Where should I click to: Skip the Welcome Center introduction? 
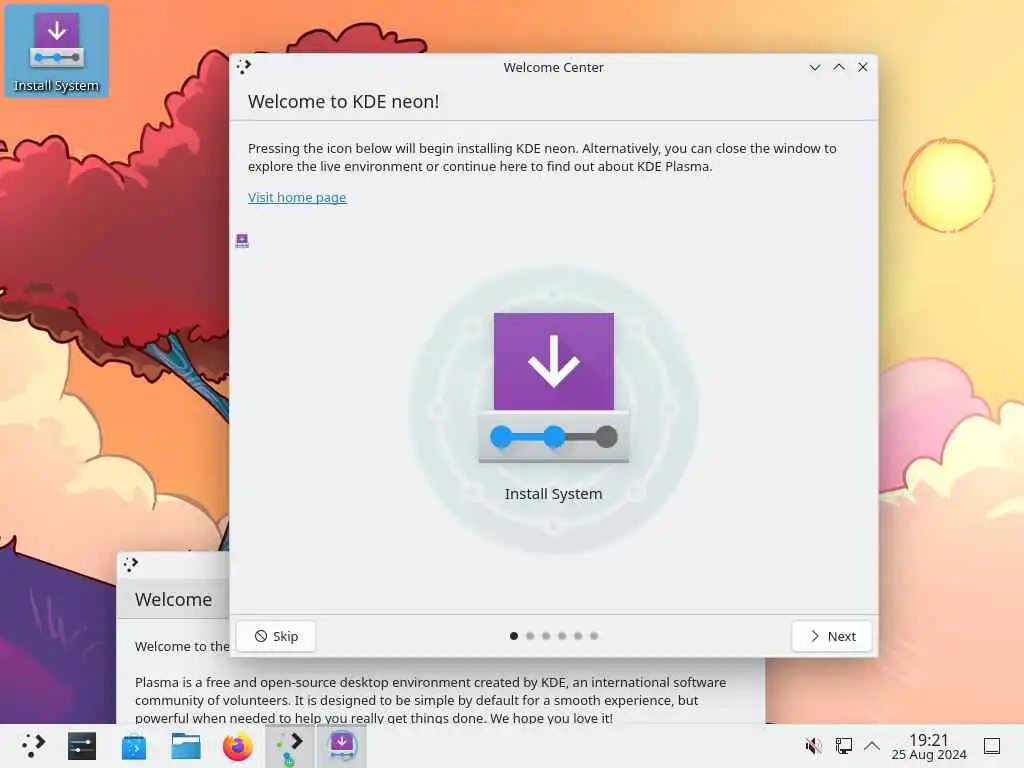pos(276,636)
